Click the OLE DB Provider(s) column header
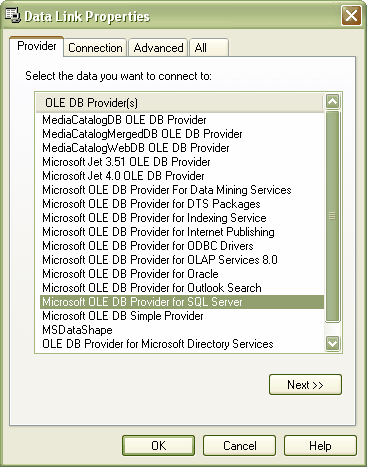The height and width of the screenshot is (467, 367). coord(179,103)
